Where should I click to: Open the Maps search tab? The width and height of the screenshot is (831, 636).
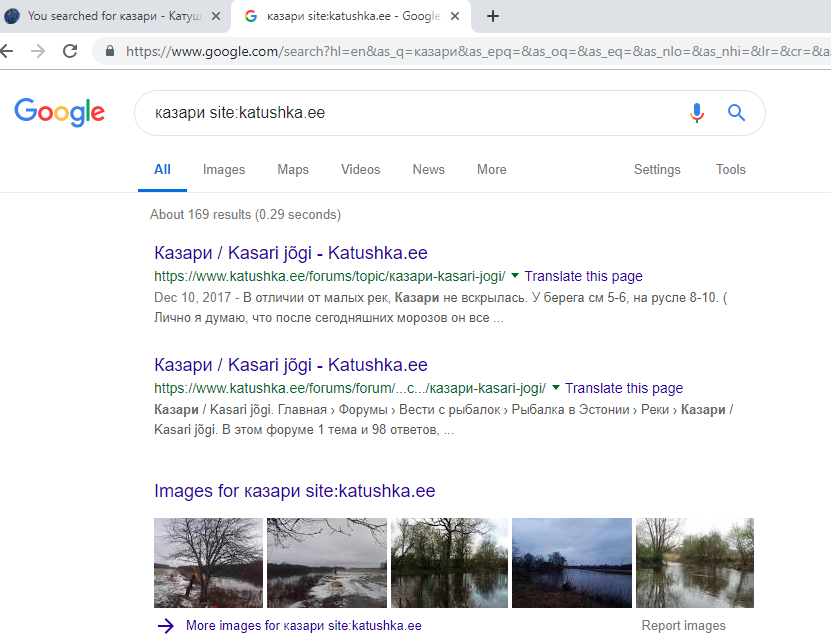(293, 170)
